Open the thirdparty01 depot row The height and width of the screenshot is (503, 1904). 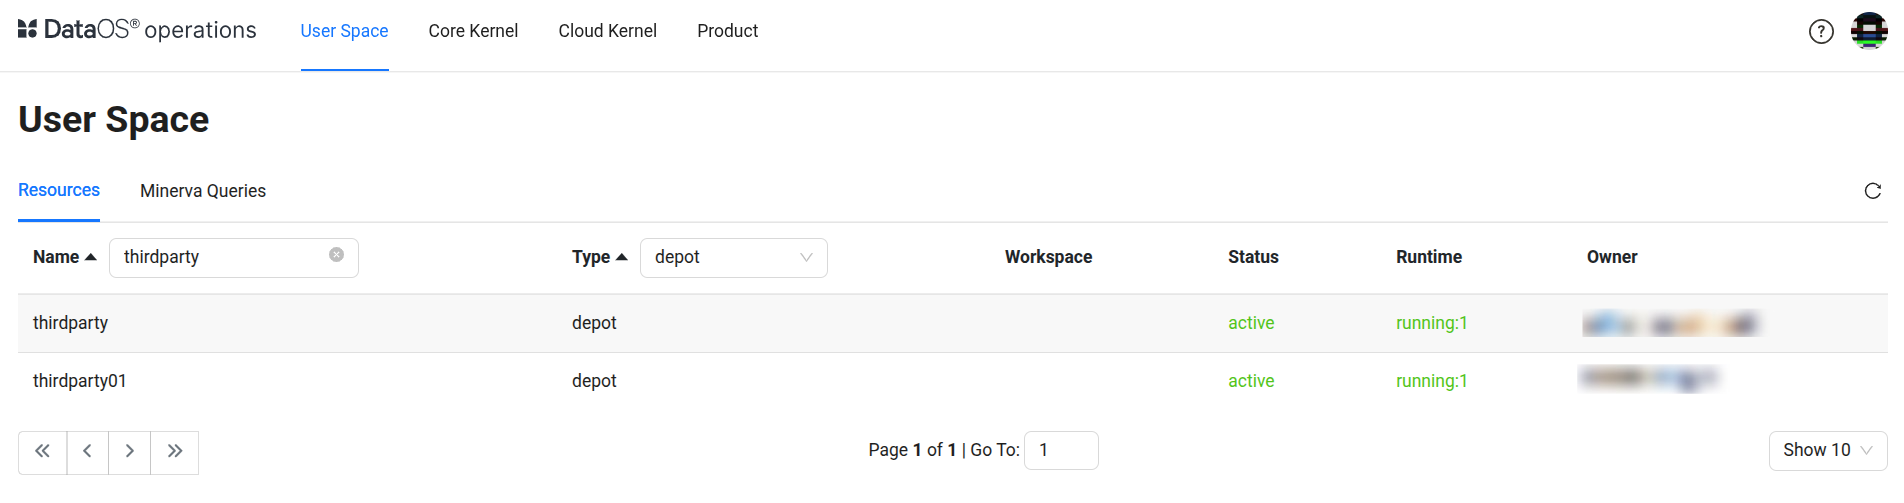tap(80, 381)
